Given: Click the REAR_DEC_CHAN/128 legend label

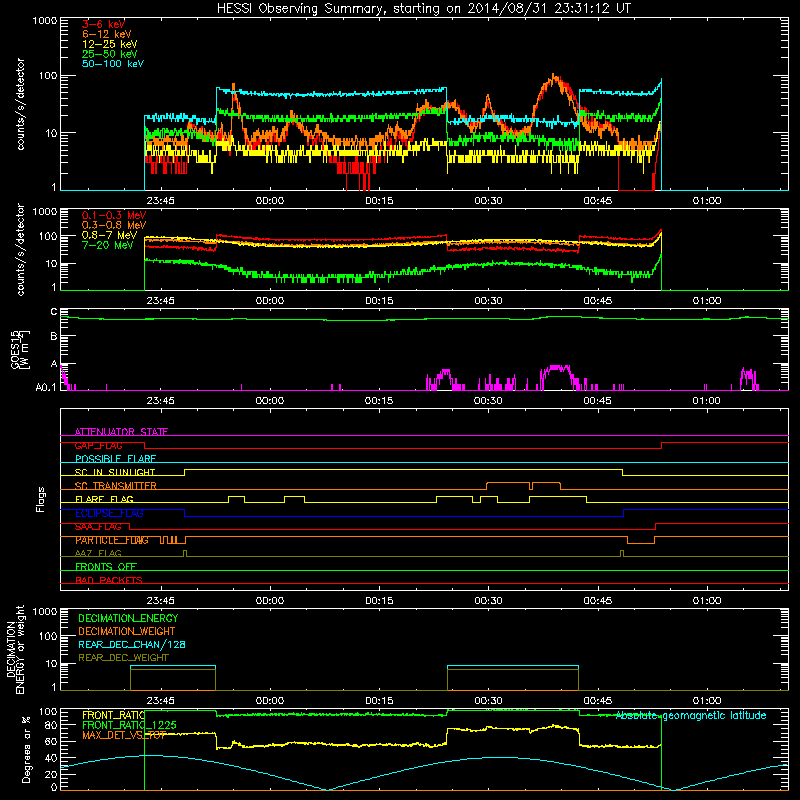Looking at the screenshot, I should tap(132, 645).
